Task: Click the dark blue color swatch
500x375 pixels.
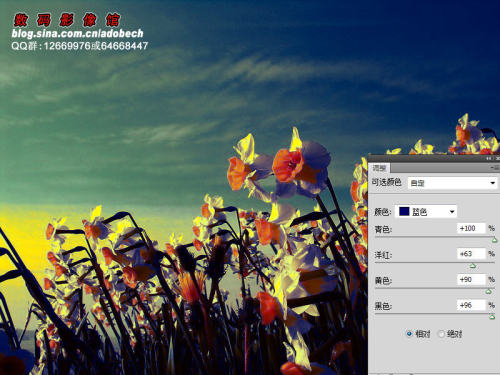Action: (x=404, y=211)
